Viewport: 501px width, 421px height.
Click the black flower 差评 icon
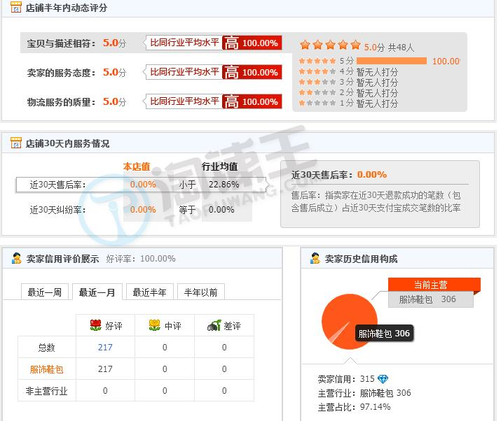pos(214,325)
